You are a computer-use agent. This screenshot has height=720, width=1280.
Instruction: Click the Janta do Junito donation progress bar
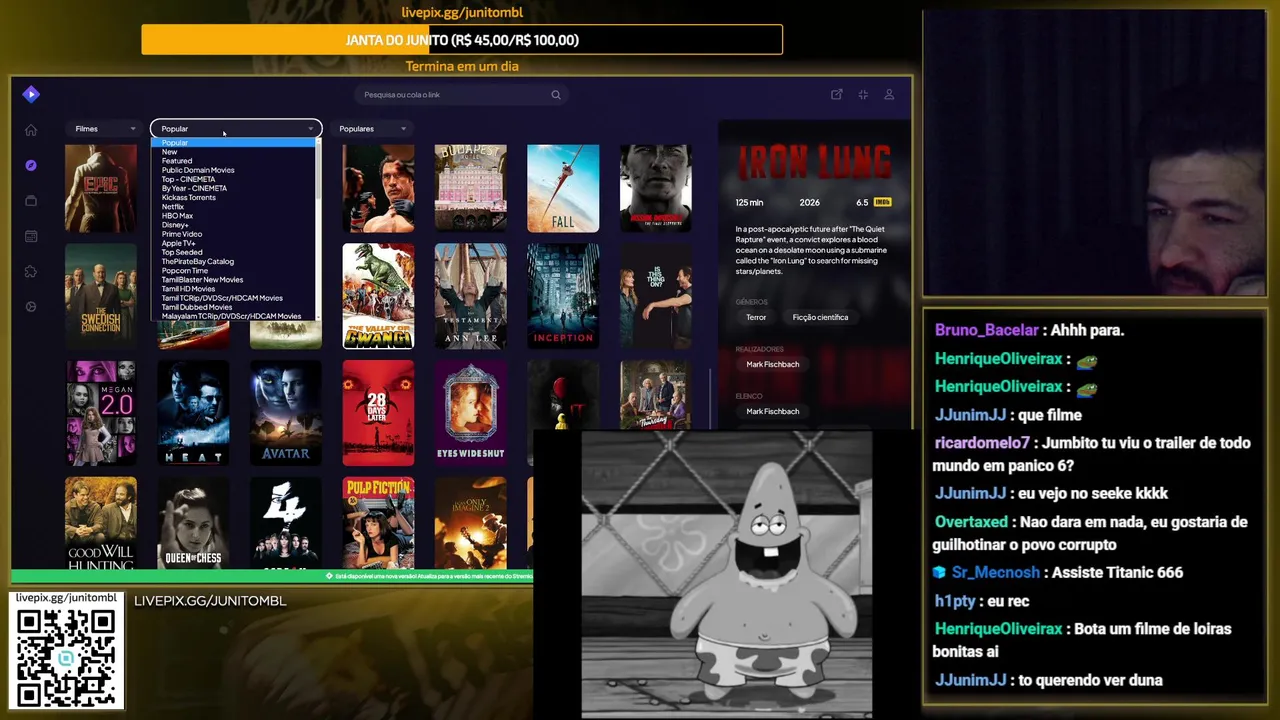[x=462, y=40]
